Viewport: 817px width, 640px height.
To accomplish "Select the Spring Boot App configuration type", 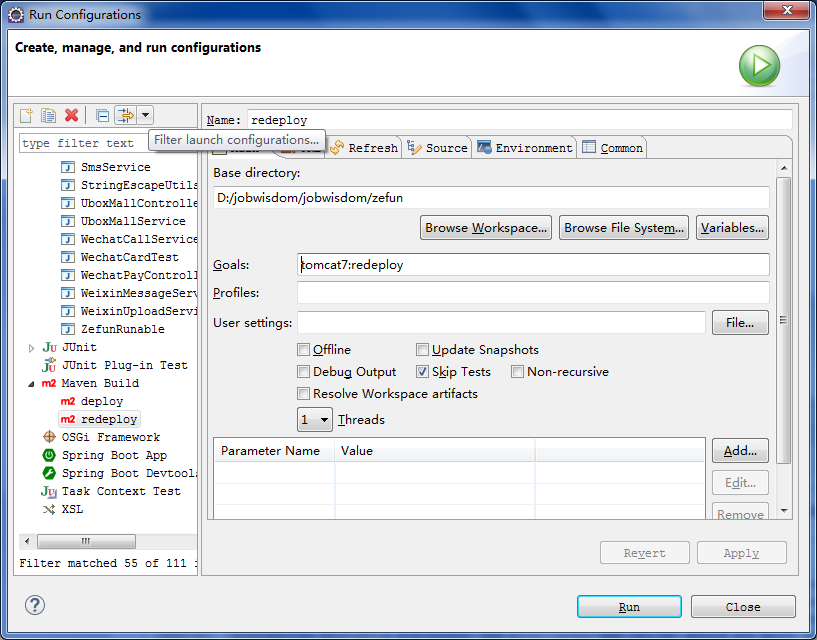I will pyautogui.click(x=114, y=455).
